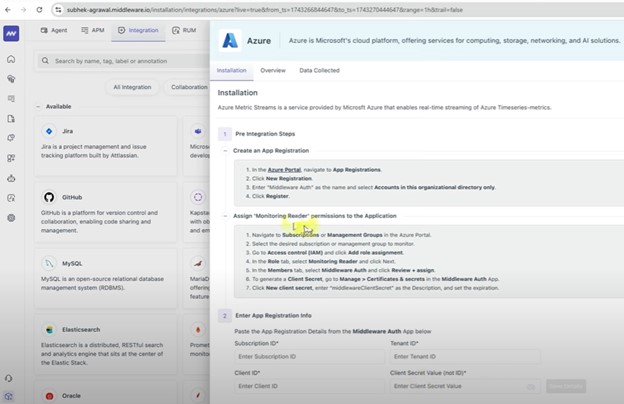Viewport: 624px width, 404px height.
Task: Select the Collaboration filter chip
Action: click(189, 87)
